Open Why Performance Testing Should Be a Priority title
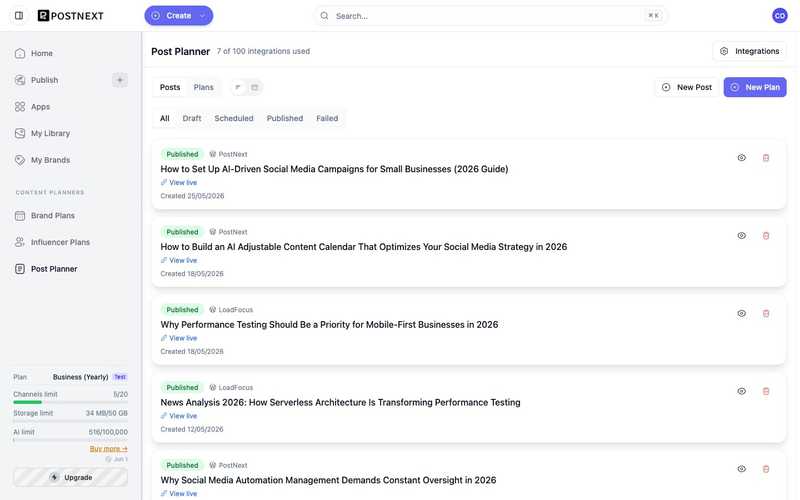 329,324
